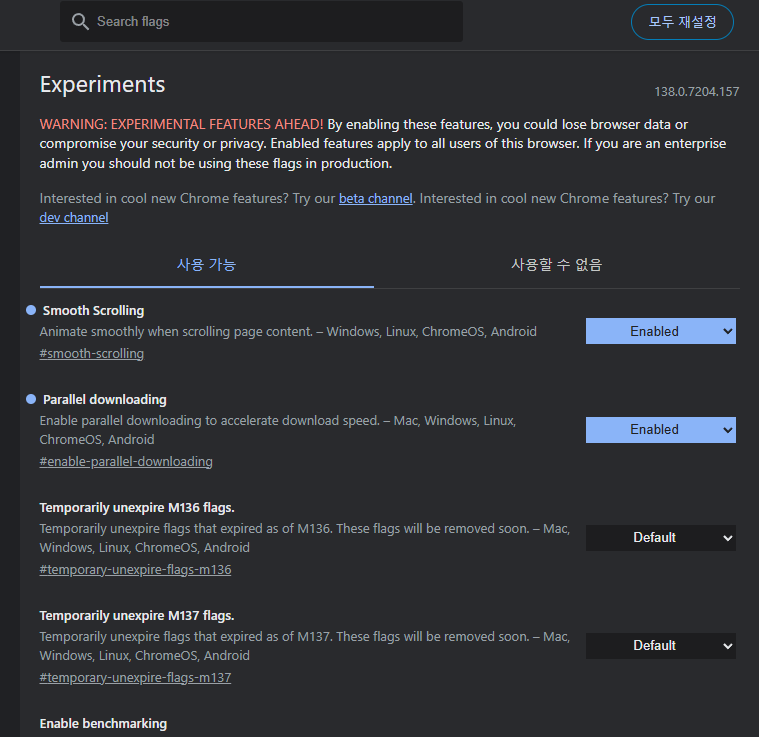Open the #temporary-unexpire-flags-m137 link
This screenshot has height=737, width=759.
136,677
